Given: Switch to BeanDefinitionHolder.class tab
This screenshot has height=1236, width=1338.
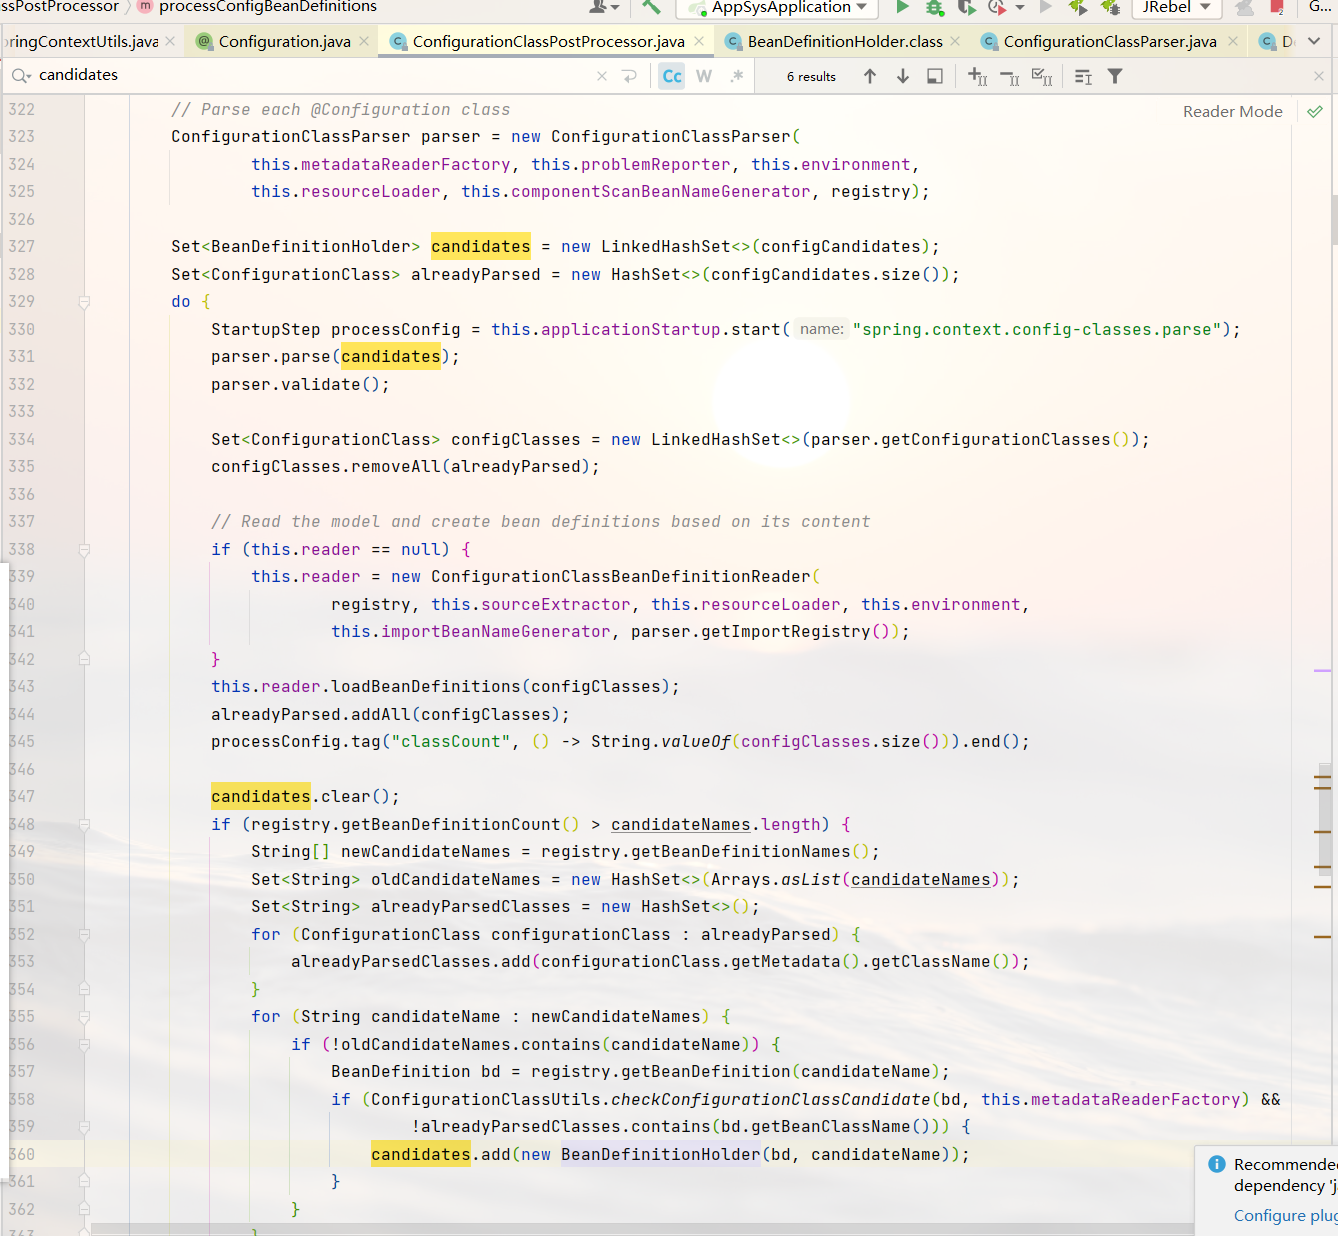Looking at the screenshot, I should coord(844,41).
